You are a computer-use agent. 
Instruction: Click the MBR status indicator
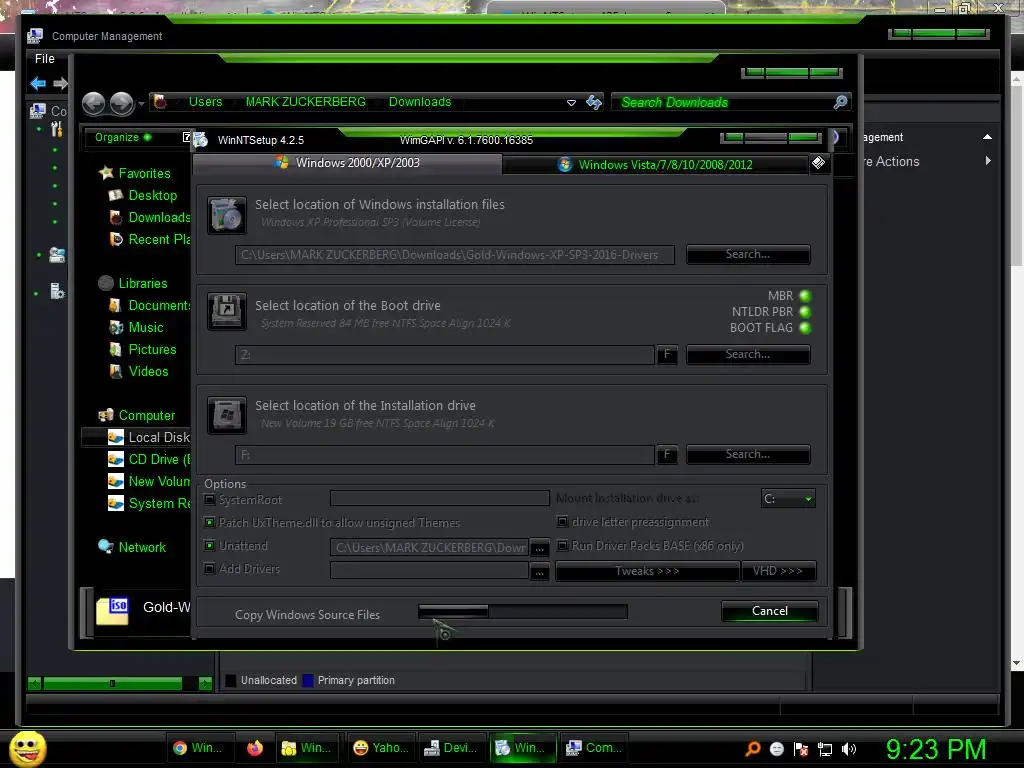[805, 296]
